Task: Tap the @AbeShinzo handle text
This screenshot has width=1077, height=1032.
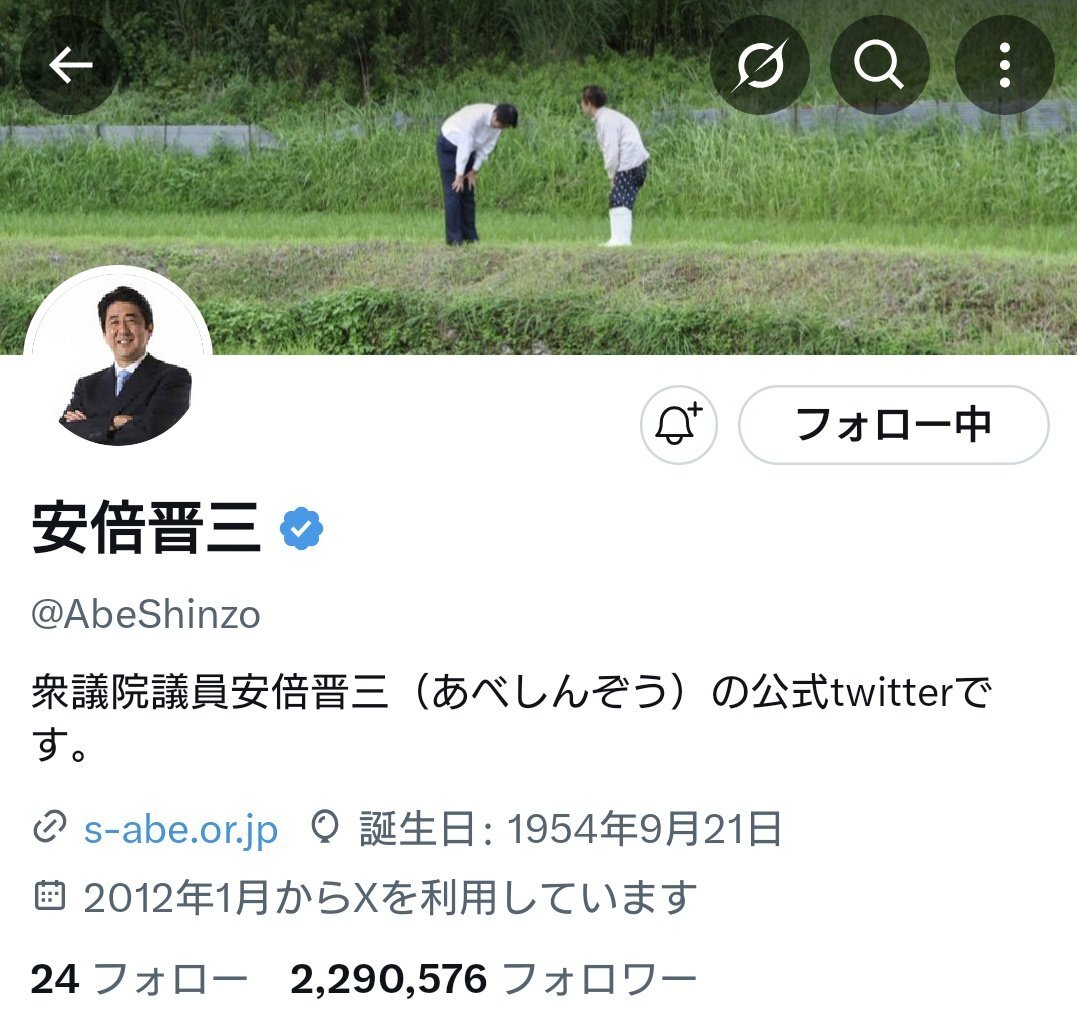Action: click(146, 614)
